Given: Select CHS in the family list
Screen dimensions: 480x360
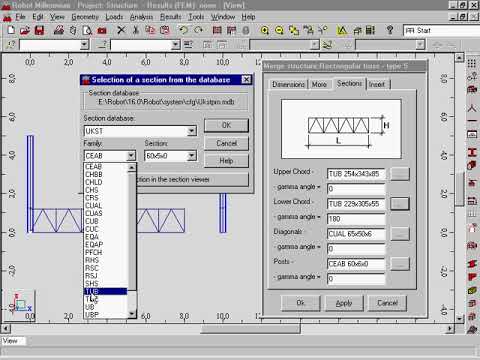Looking at the screenshot, I should tap(106, 190).
